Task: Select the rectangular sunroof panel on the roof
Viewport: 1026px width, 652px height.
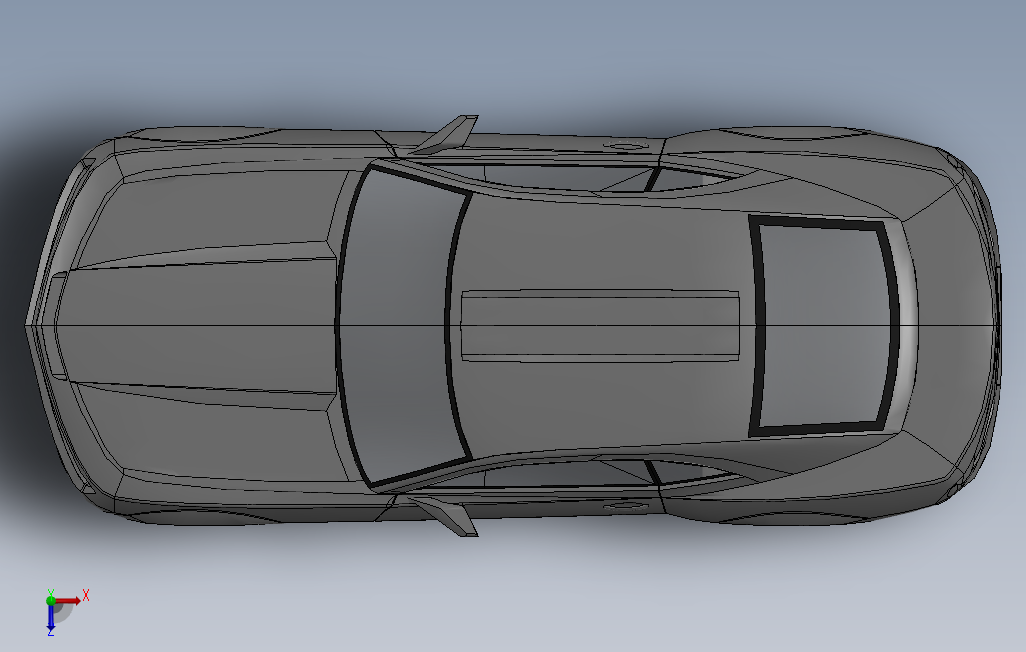Action: click(601, 325)
